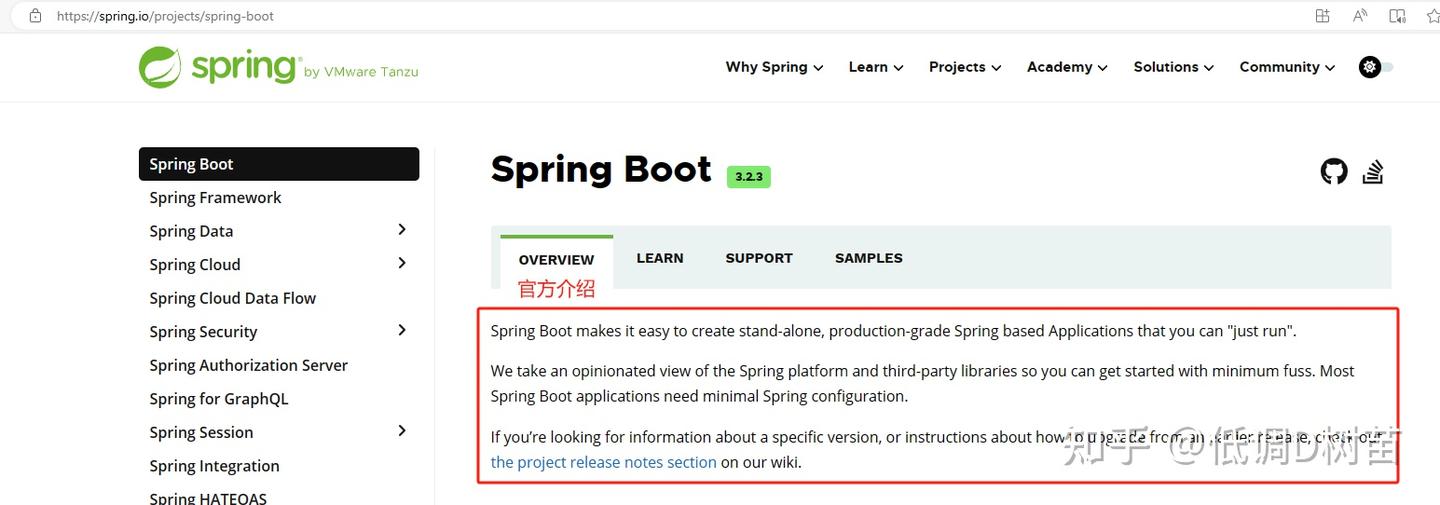Image resolution: width=1440 pixels, height=505 pixels.
Task: Switch to the SAMPLES tab
Action: (x=869, y=258)
